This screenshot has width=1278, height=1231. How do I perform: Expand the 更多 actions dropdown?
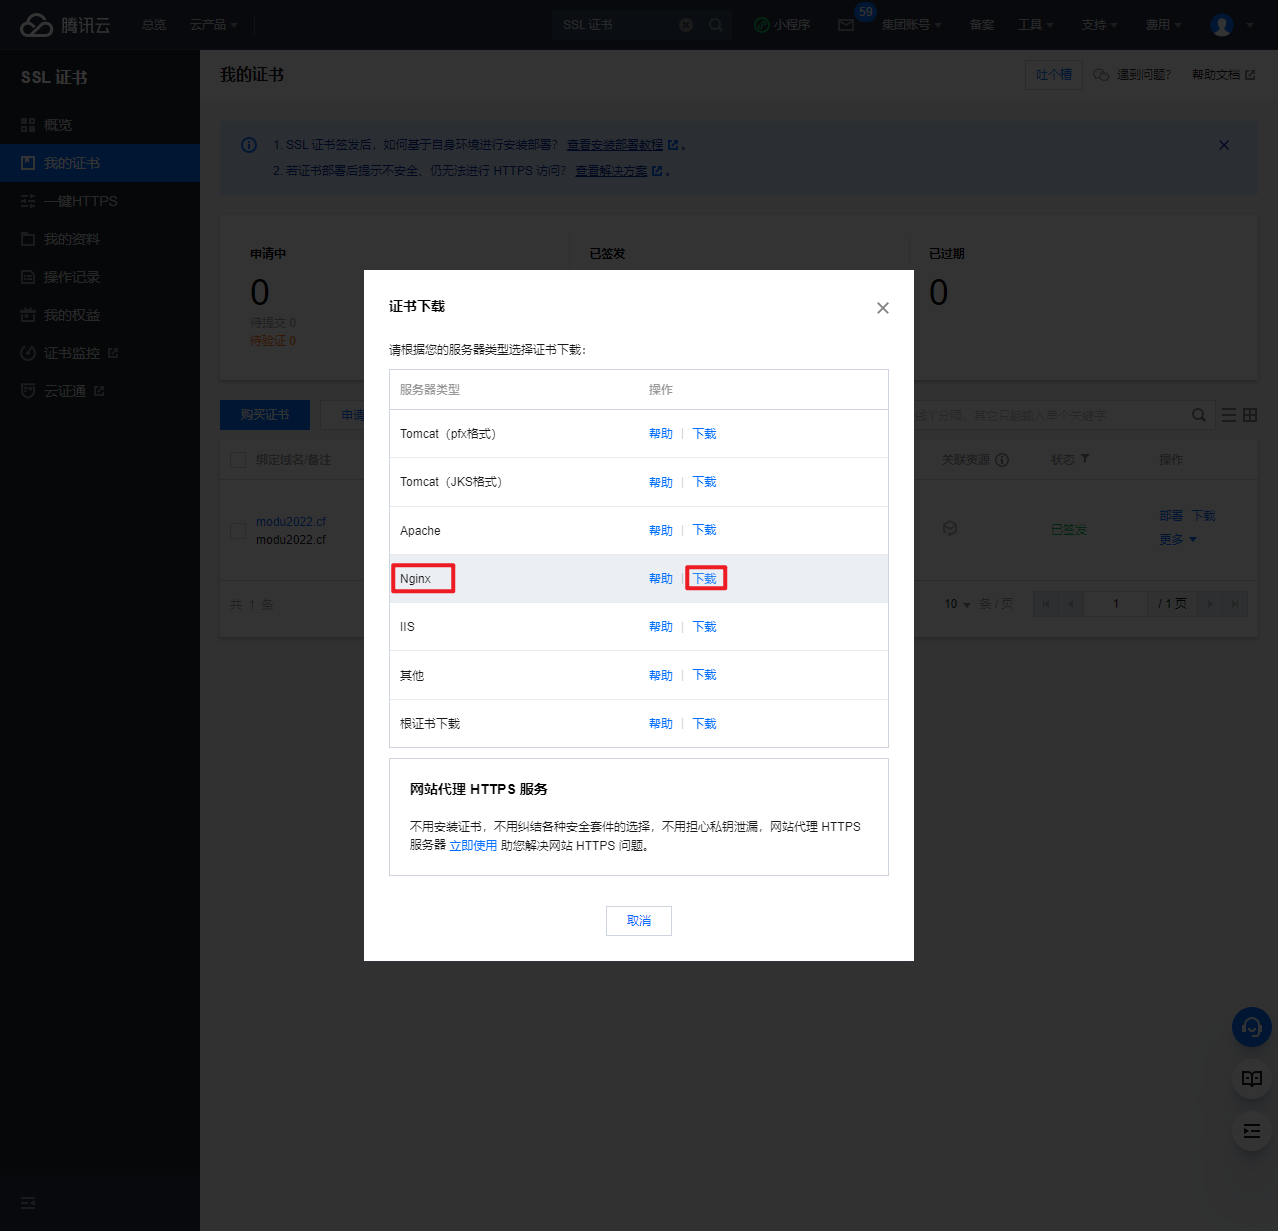(x=1178, y=540)
